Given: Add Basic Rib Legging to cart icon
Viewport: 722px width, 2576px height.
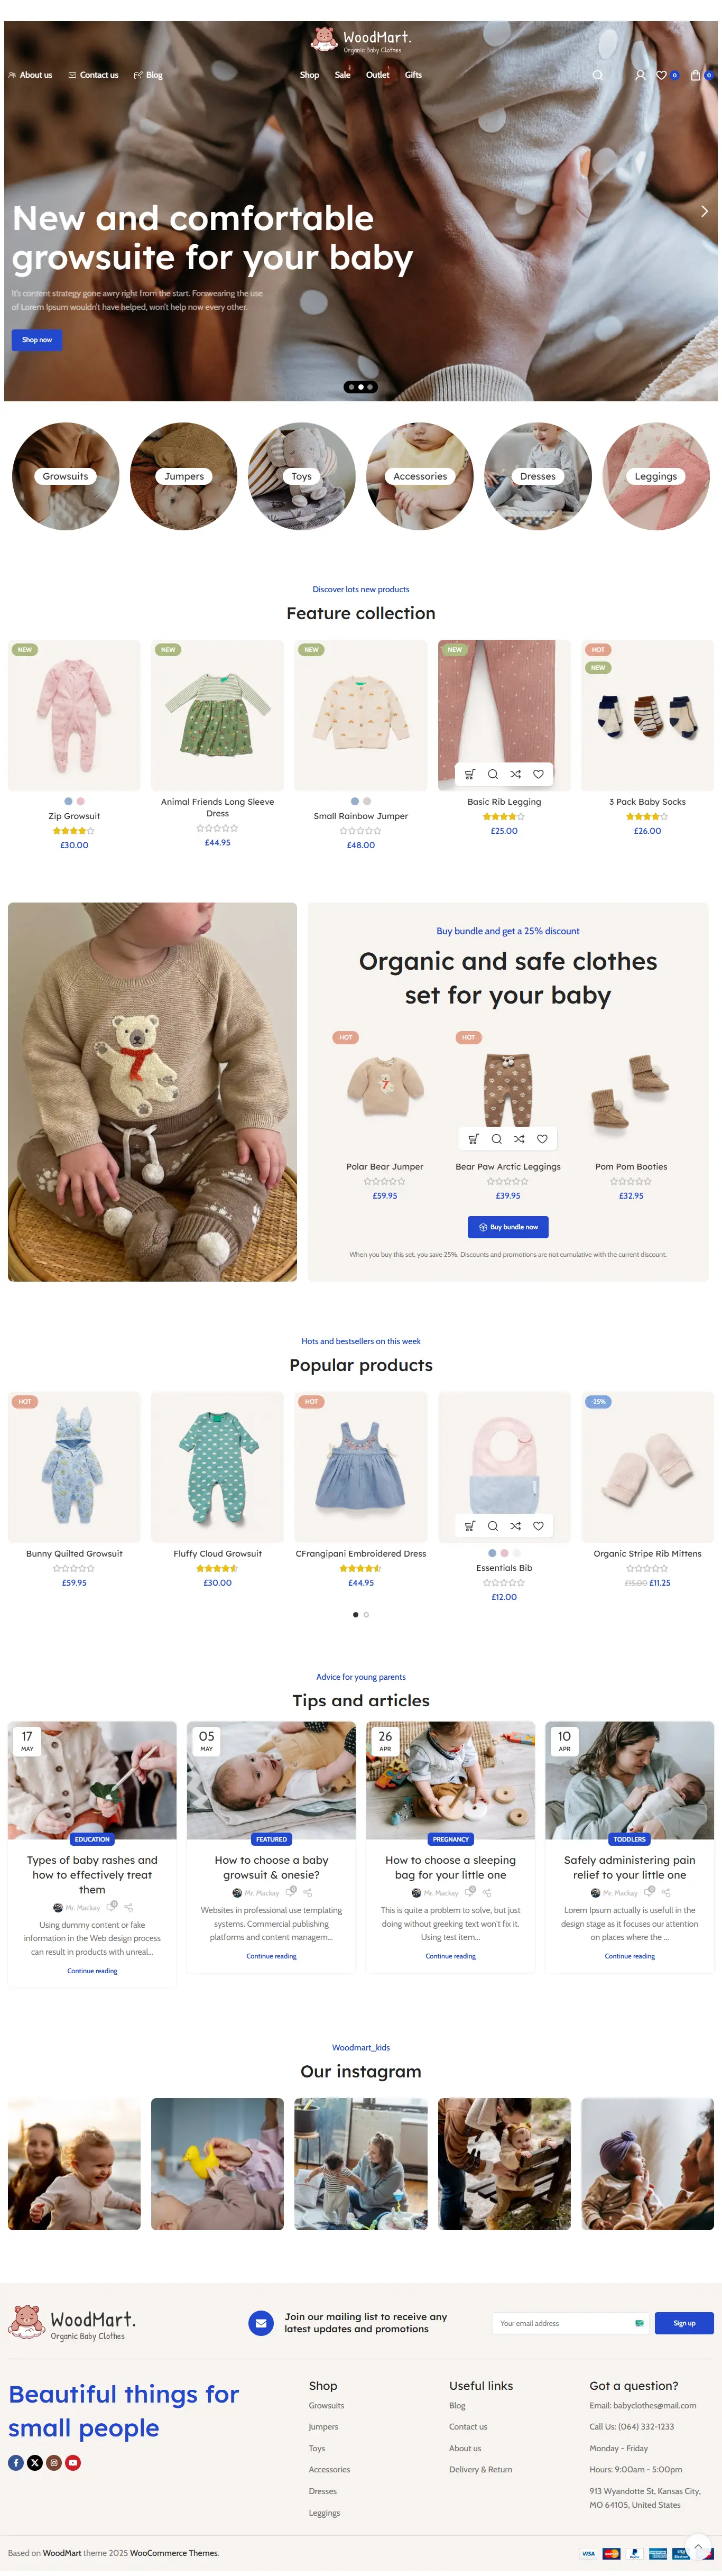Looking at the screenshot, I should point(470,774).
